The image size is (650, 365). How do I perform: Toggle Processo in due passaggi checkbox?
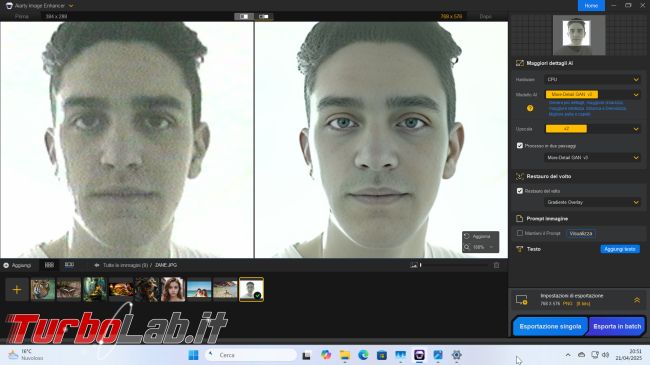coord(520,146)
